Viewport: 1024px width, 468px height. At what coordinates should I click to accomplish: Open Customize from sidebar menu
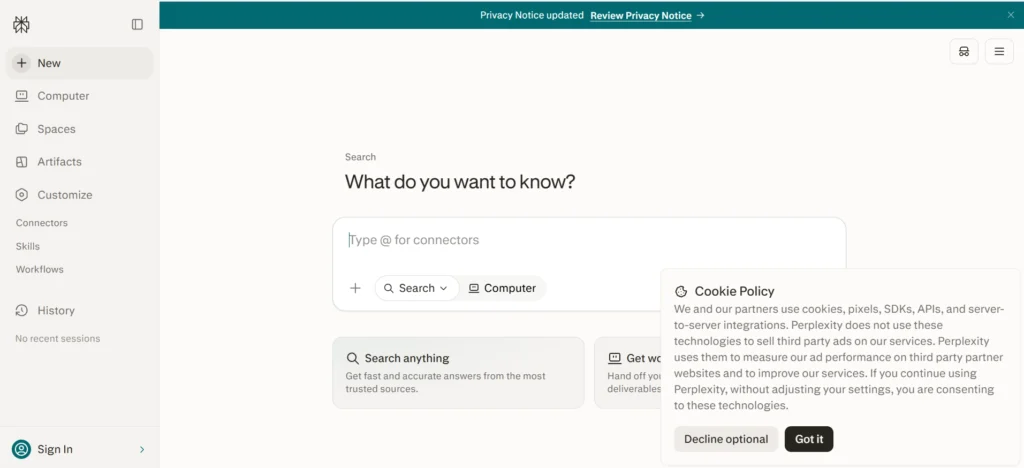click(x=80, y=195)
